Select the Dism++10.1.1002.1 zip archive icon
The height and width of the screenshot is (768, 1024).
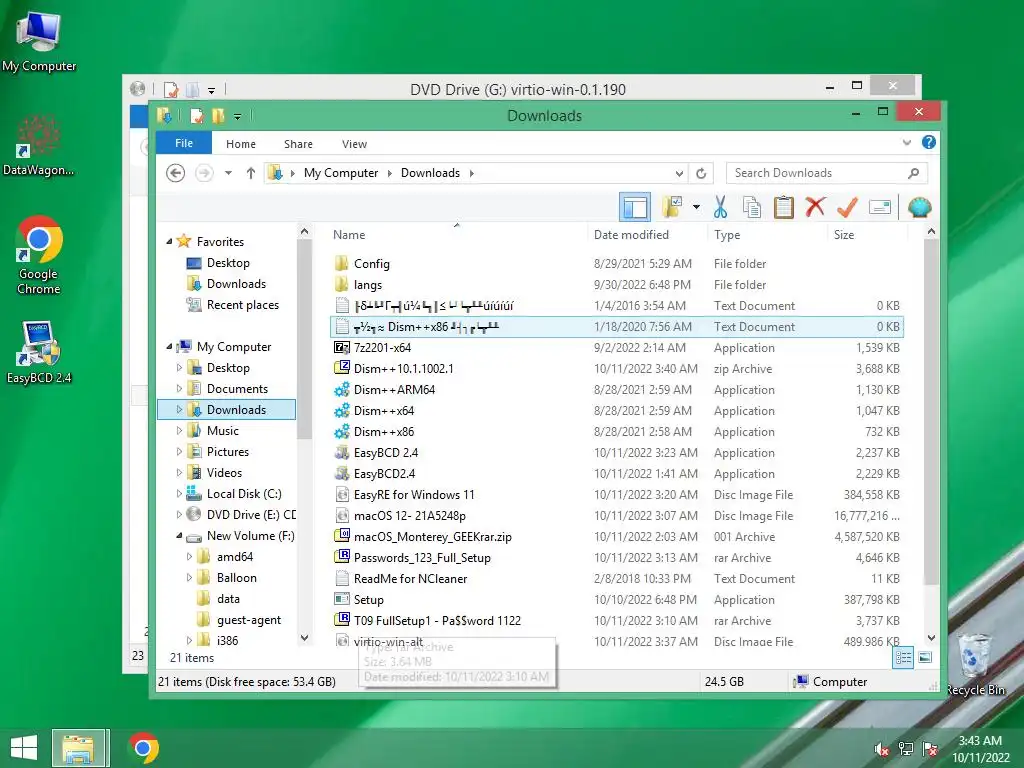342,368
